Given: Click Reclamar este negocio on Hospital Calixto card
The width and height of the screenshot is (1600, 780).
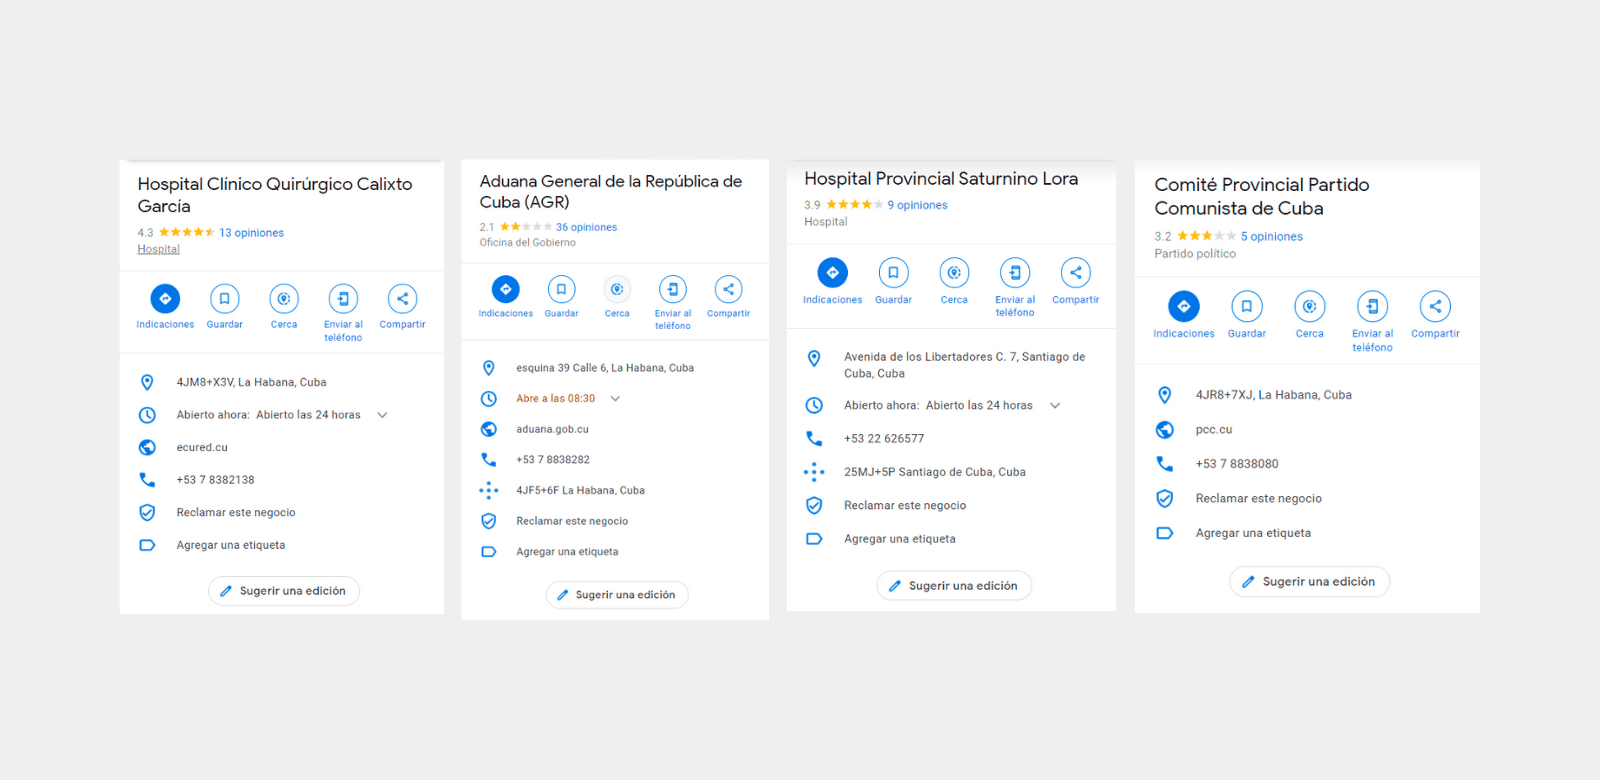Looking at the screenshot, I should pos(236,512).
